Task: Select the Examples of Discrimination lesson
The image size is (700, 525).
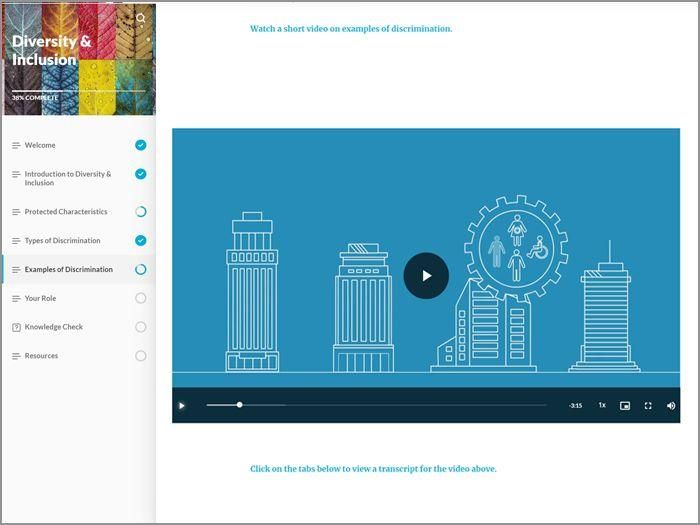Action: coord(79,269)
